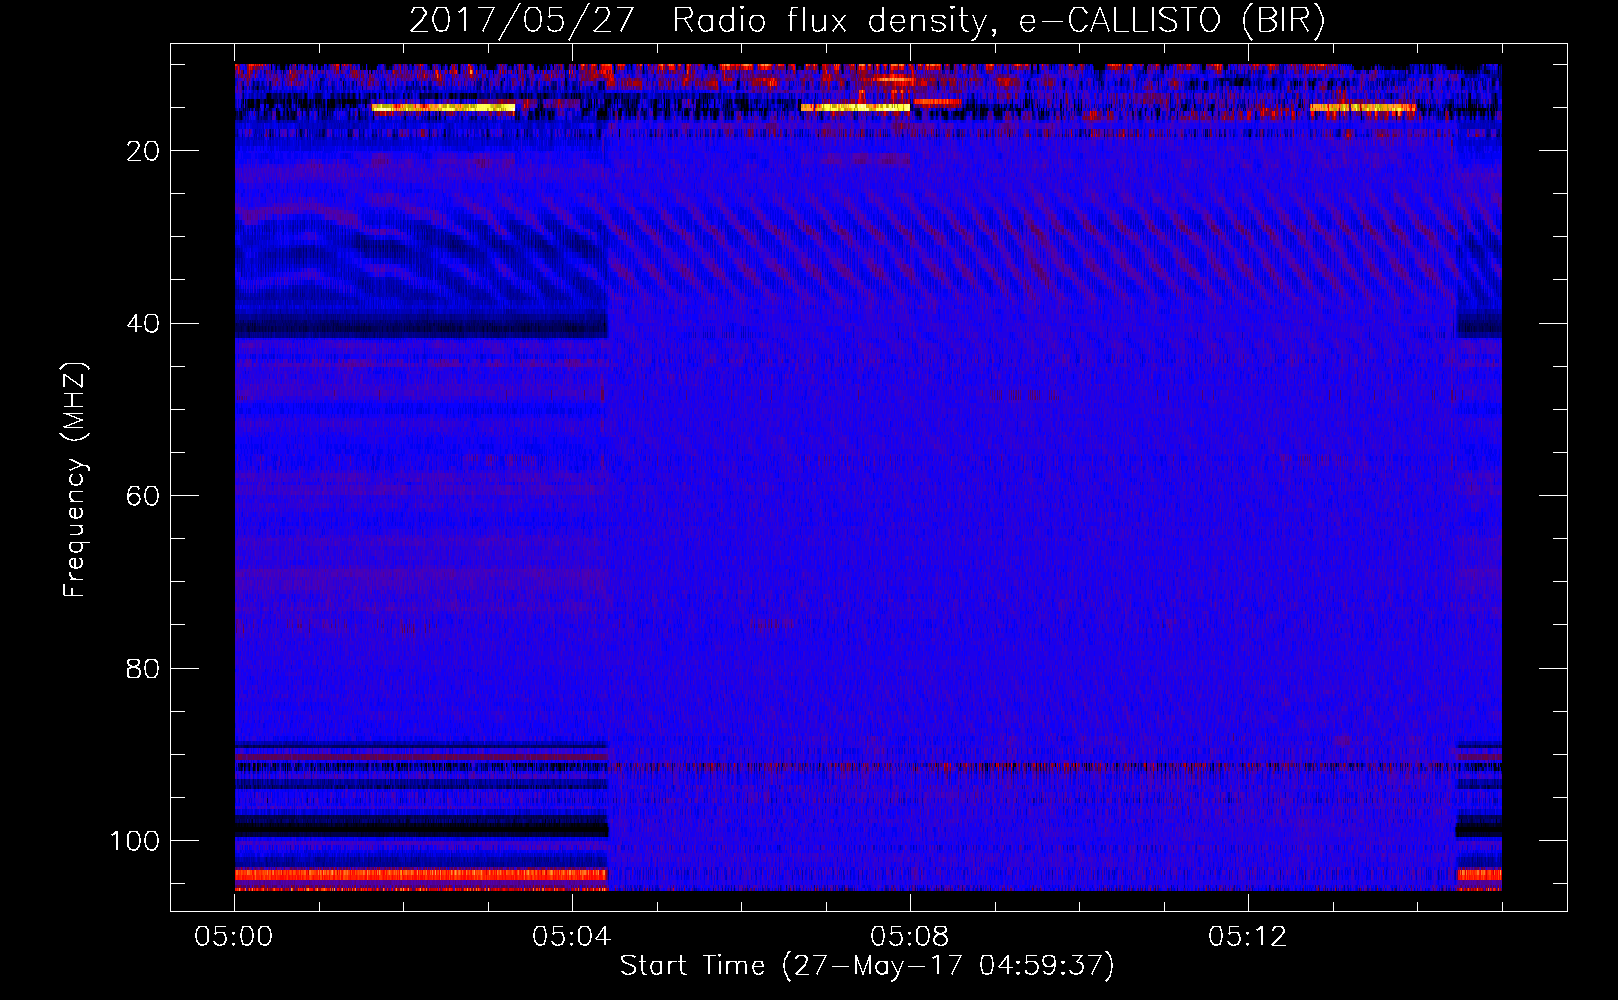
Task: Click the 'Frequency (MHZ)' axis label
Action: pos(75,479)
